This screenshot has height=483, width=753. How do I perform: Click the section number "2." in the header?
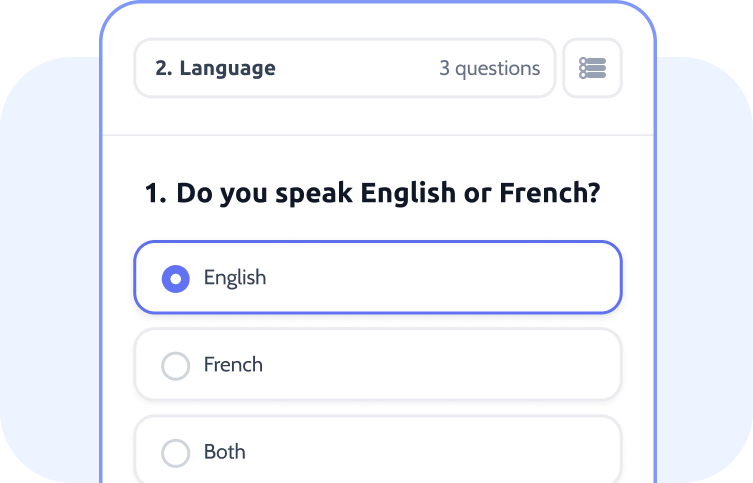coord(164,69)
